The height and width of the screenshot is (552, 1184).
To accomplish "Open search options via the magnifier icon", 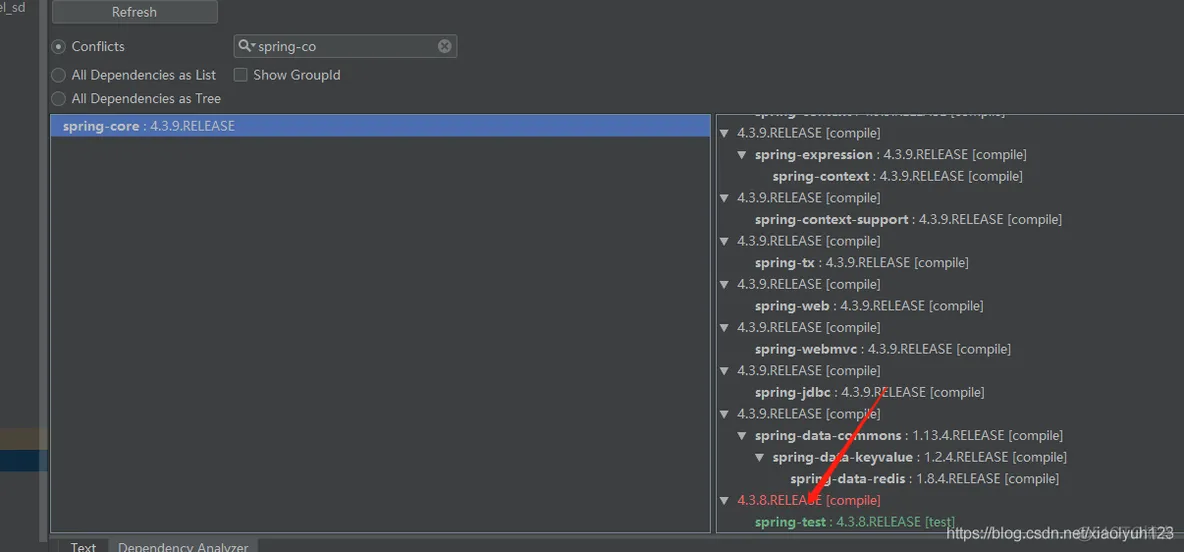I will (246, 46).
